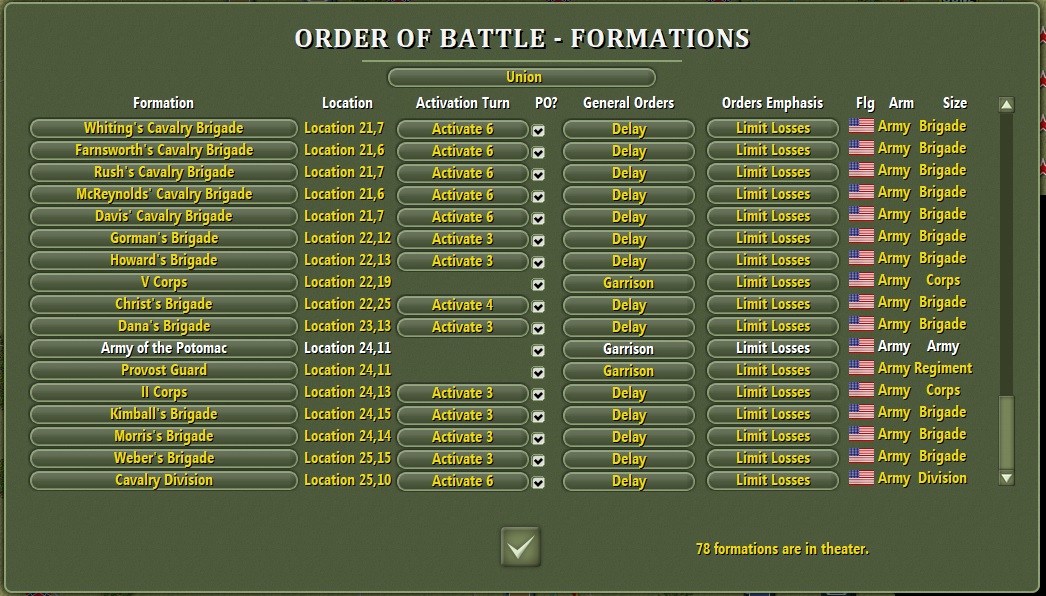Click the II Corps flag icon
1046x596 pixels.
[859, 392]
